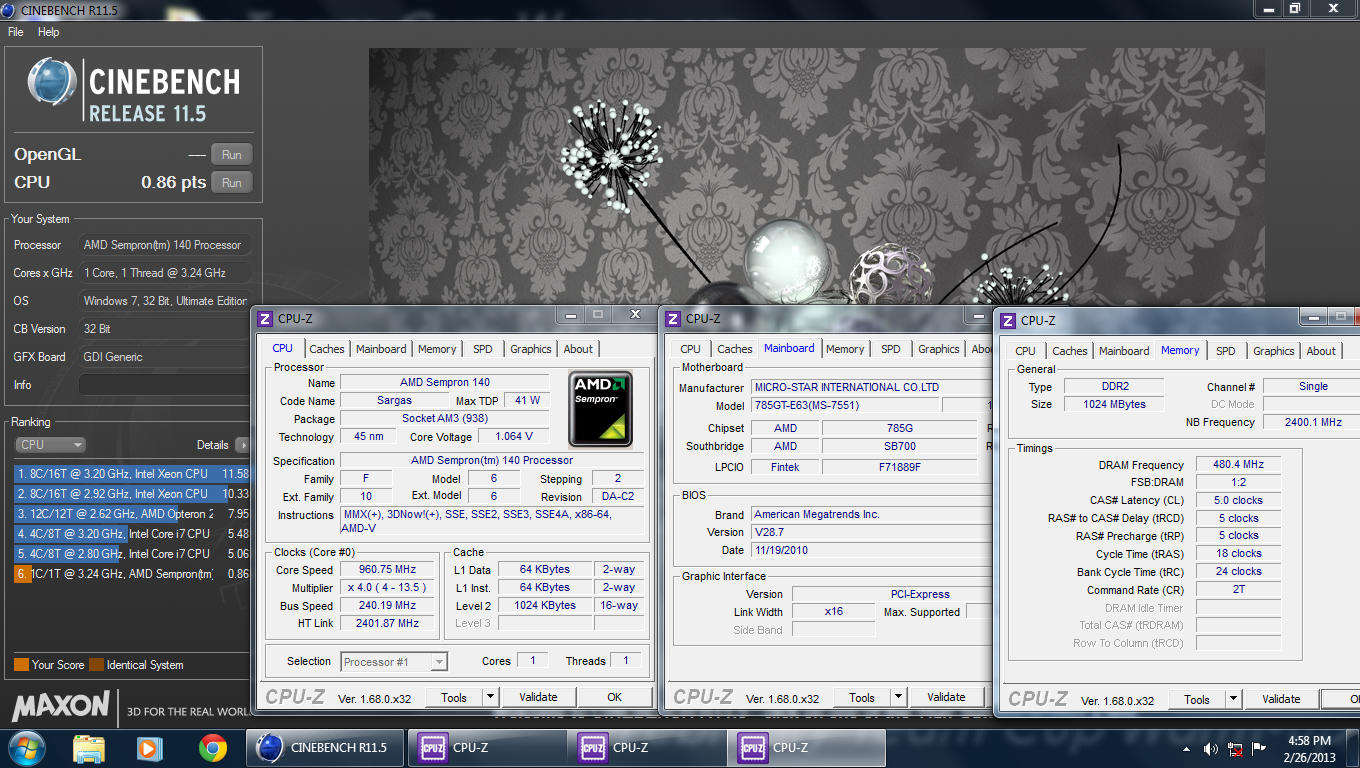
Task: Click the MAXON logo
Action: tap(61, 706)
